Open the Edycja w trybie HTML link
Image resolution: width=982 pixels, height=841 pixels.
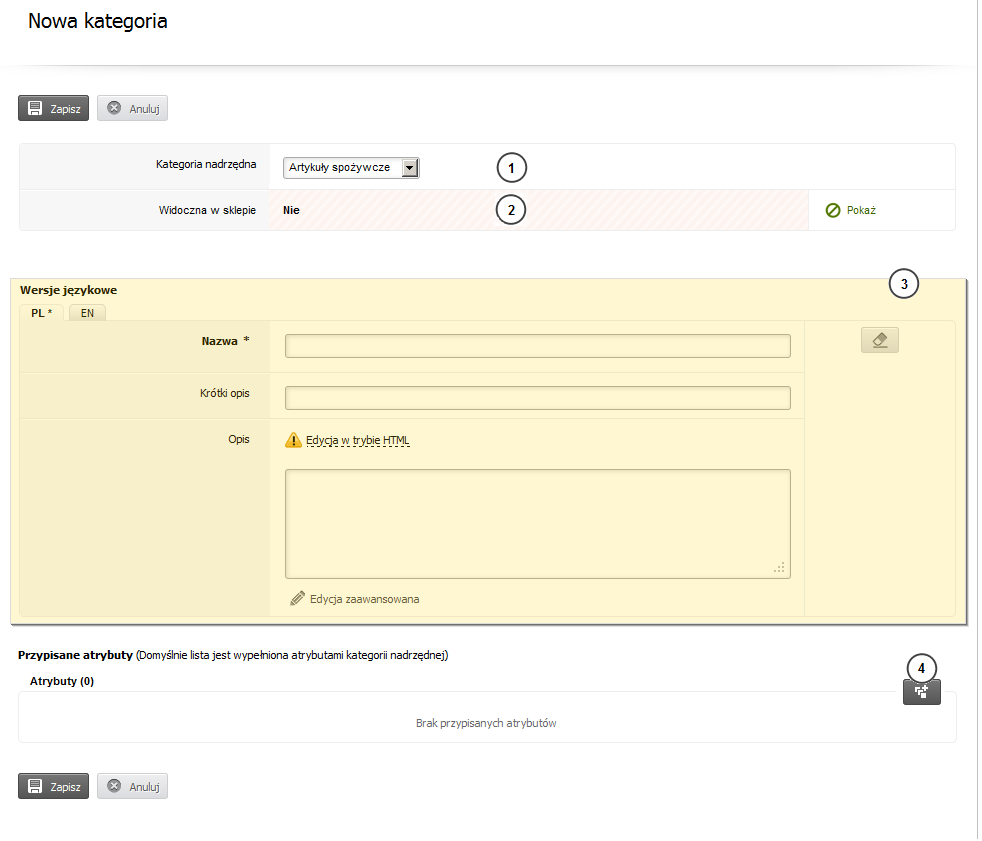coord(357,440)
